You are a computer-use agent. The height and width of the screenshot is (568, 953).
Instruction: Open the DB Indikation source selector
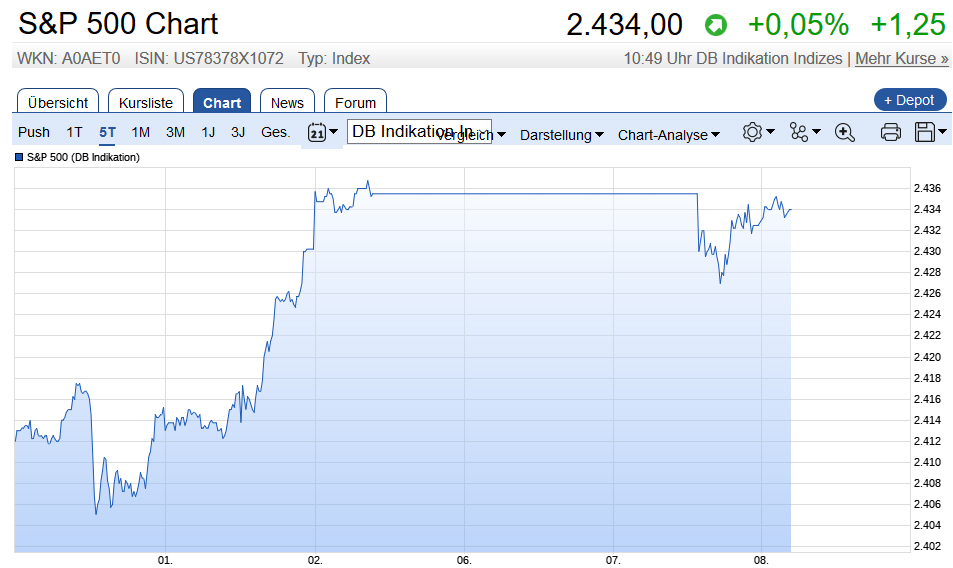pos(419,131)
